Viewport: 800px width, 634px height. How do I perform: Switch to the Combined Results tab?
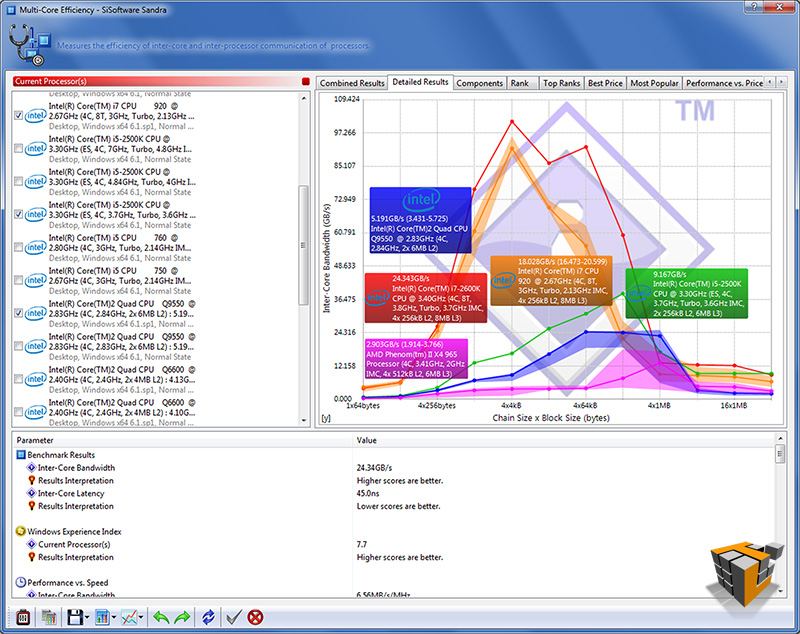[352, 83]
